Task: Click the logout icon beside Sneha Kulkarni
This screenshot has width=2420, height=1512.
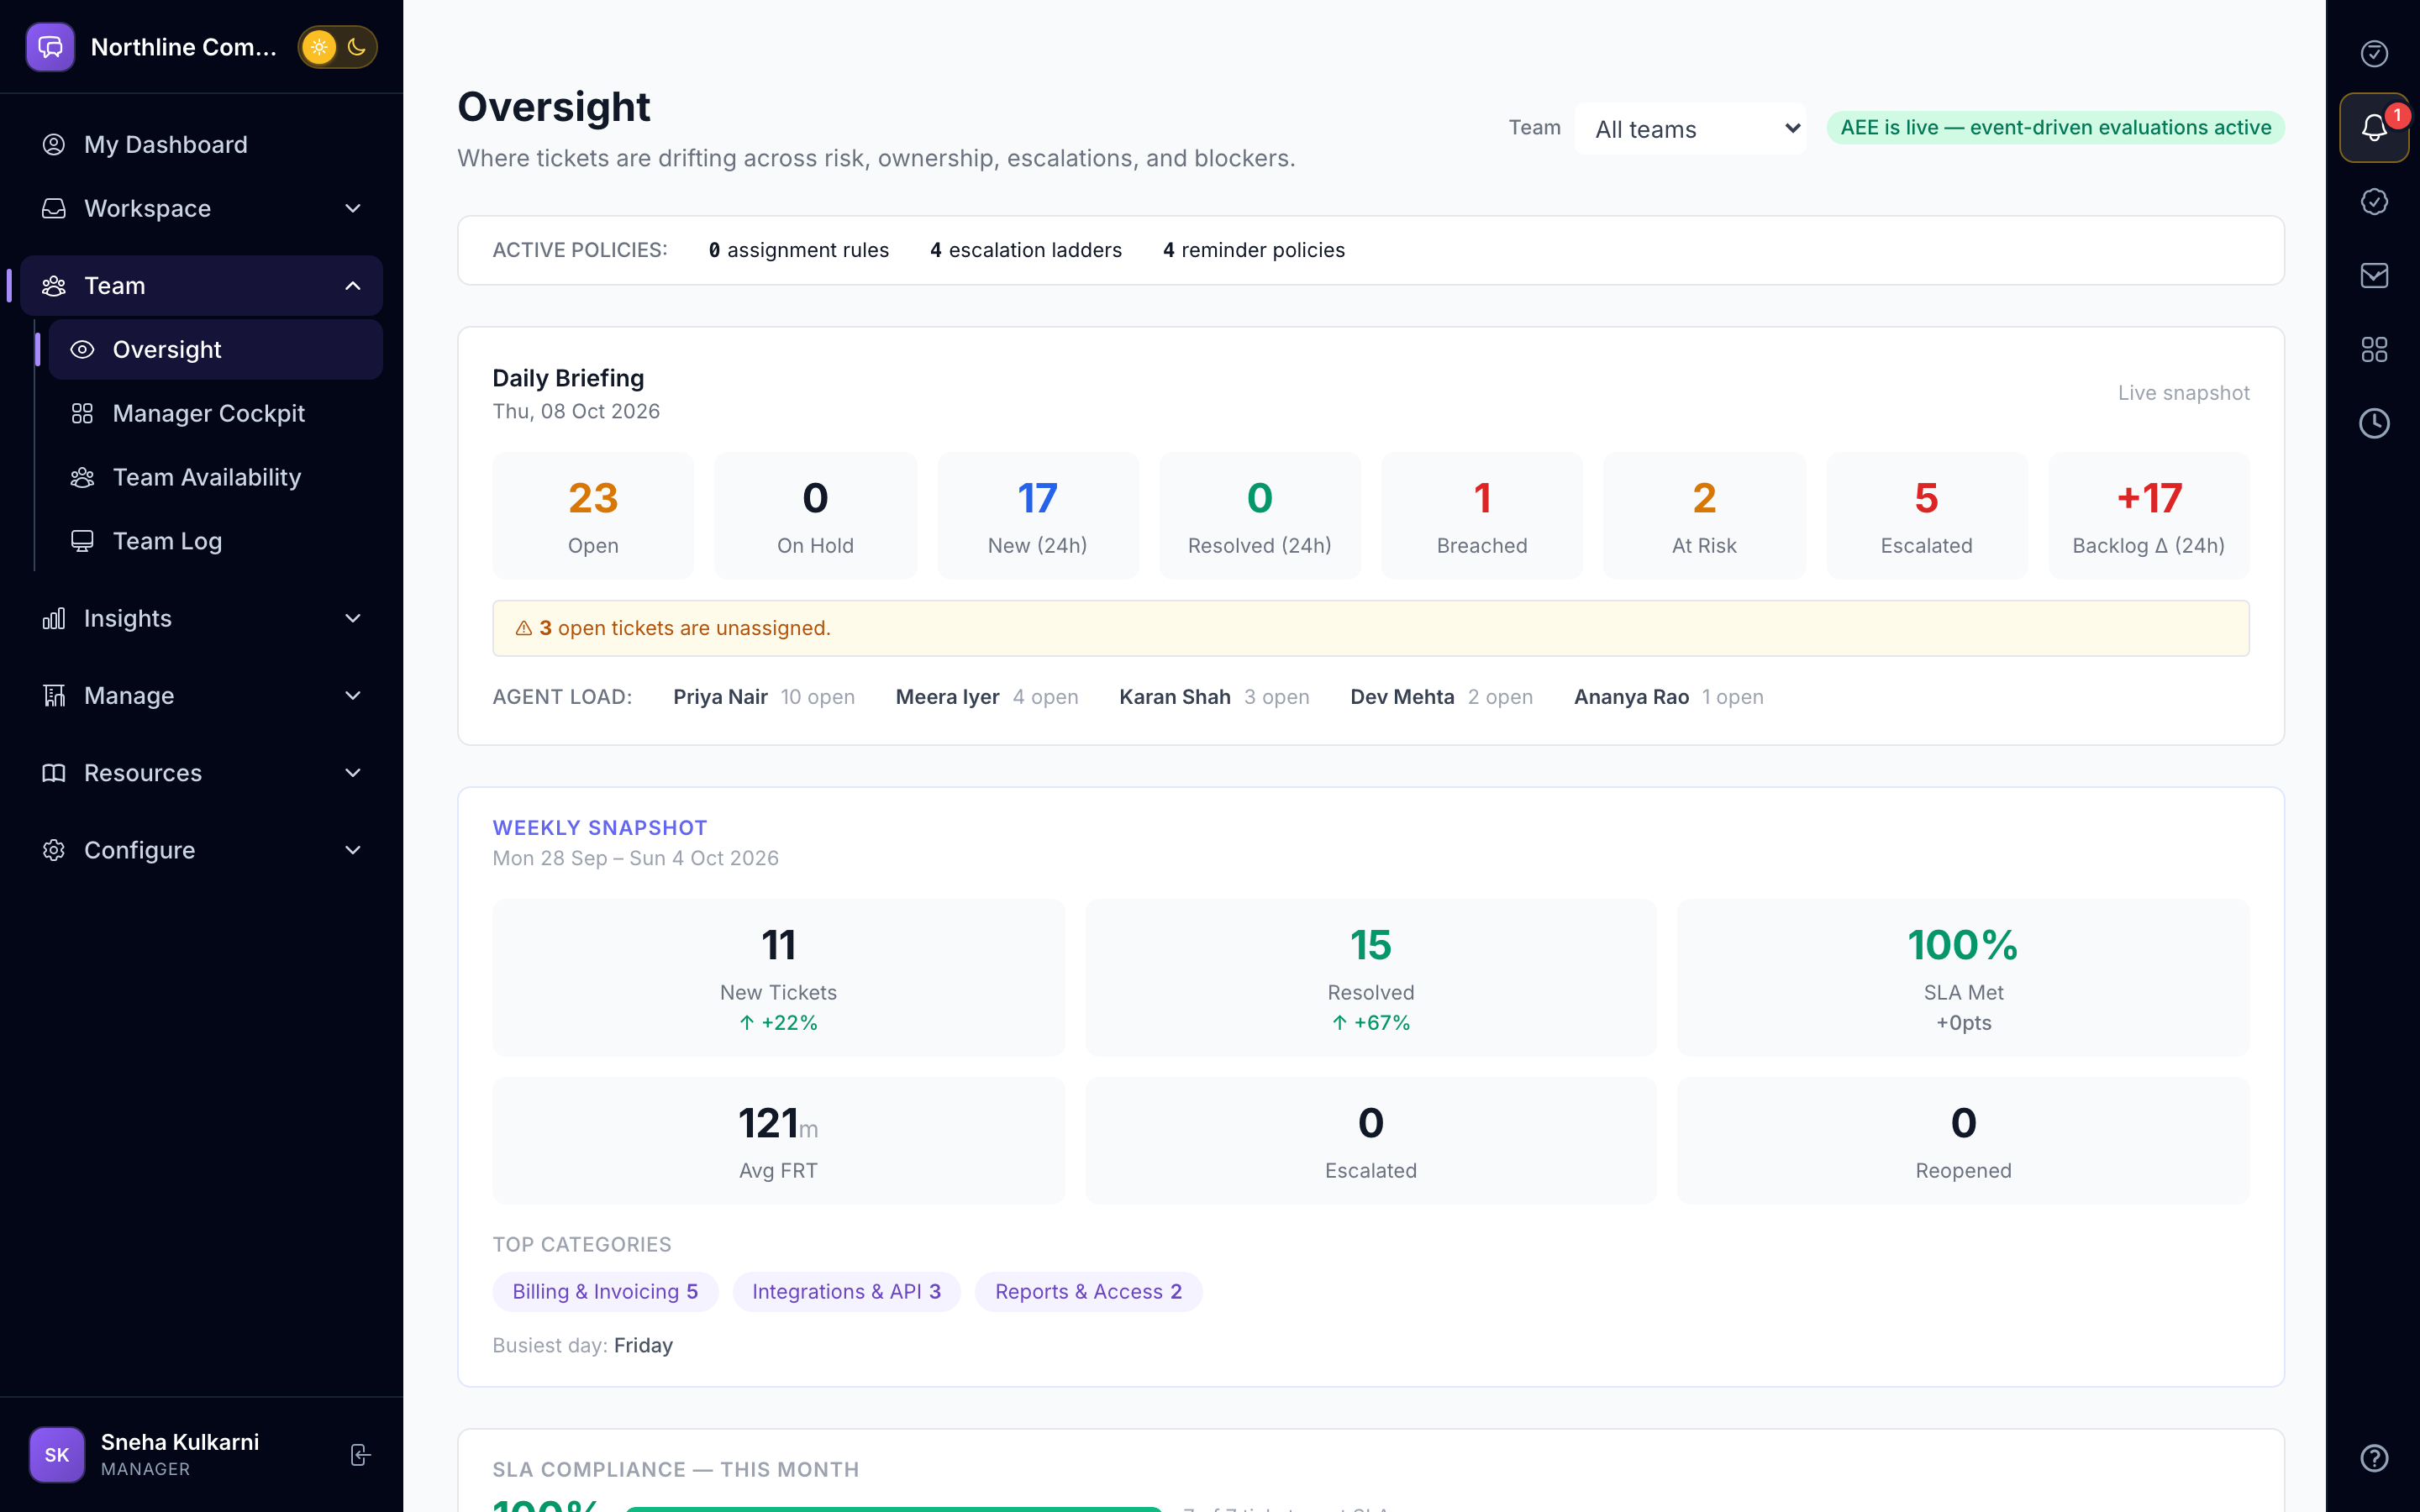Action: pos(360,1455)
